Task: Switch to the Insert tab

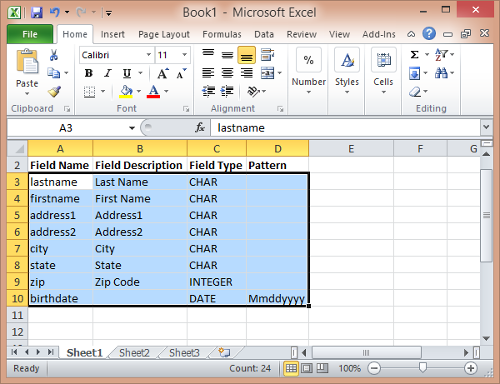Action: pos(113,34)
